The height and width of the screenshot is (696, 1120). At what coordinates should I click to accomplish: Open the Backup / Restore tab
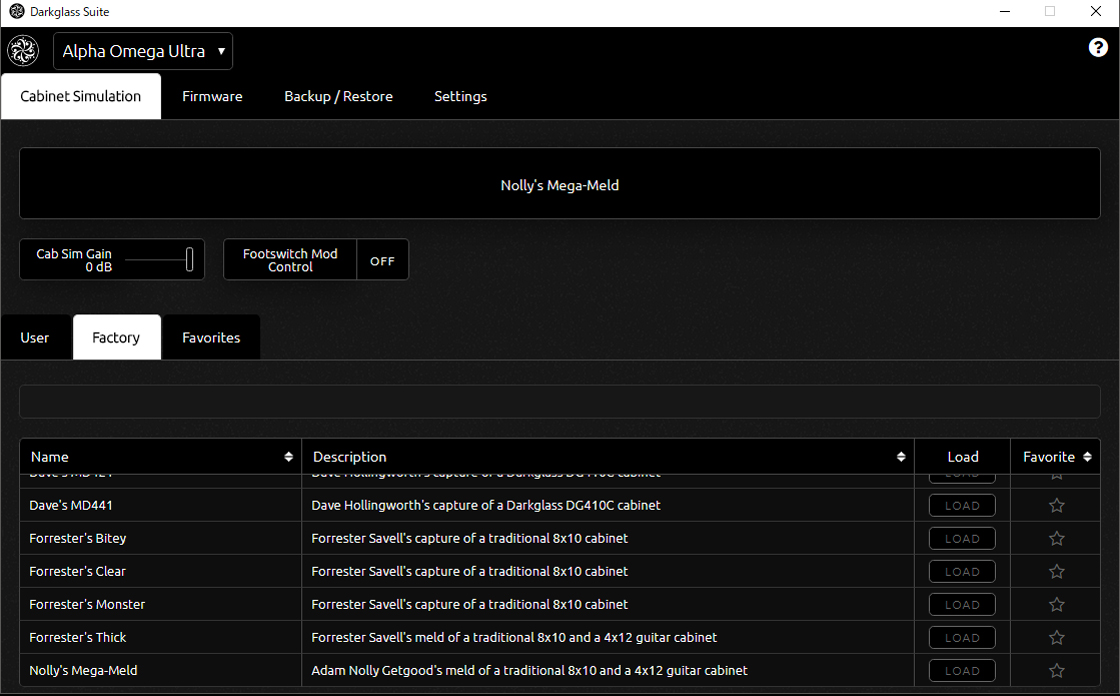pos(338,97)
